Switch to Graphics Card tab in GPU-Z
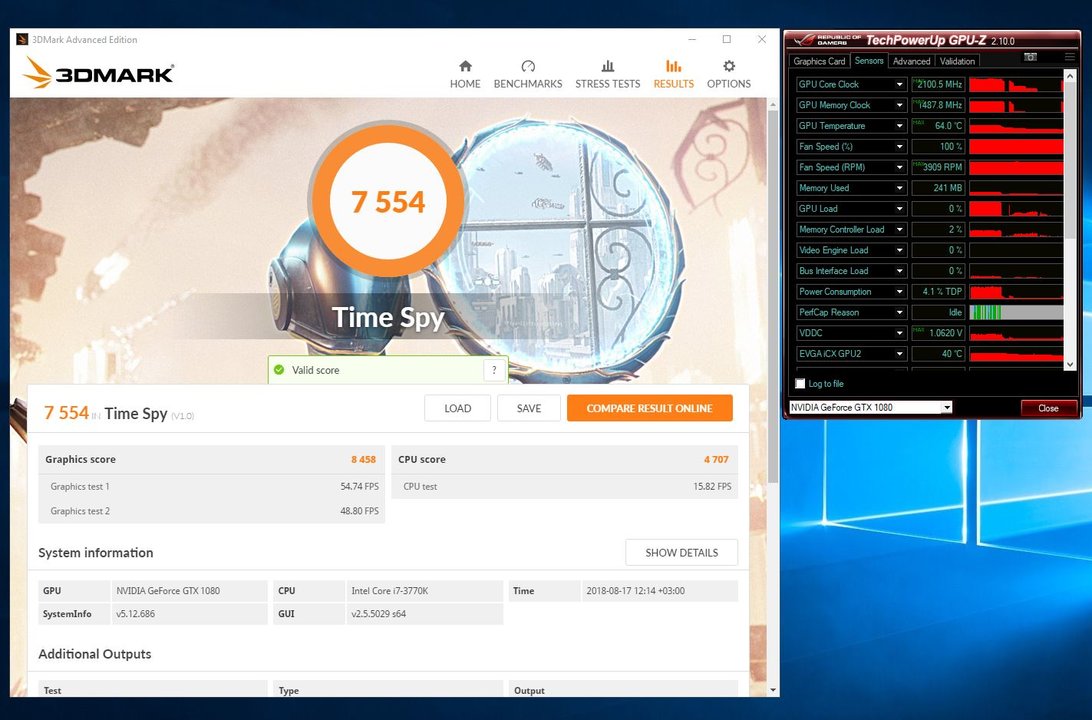Image resolution: width=1092 pixels, height=720 pixels. 819,61
